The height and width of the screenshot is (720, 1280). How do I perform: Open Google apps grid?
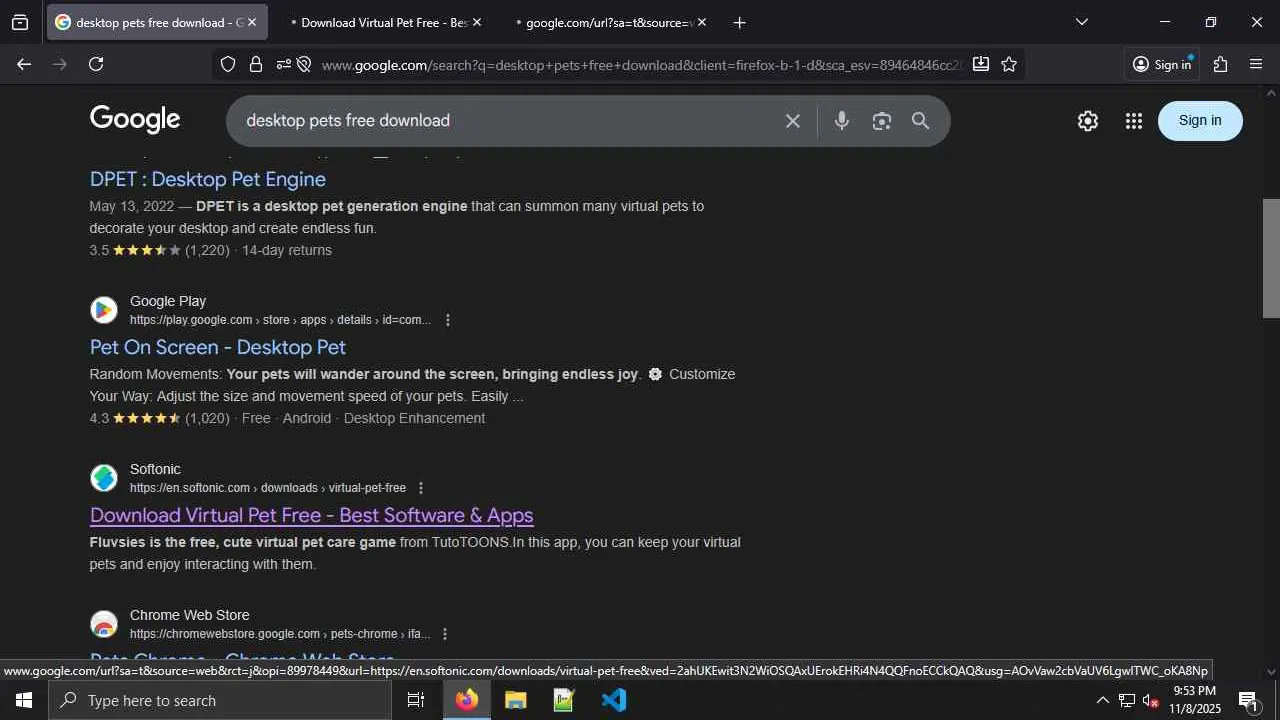pos(1133,121)
